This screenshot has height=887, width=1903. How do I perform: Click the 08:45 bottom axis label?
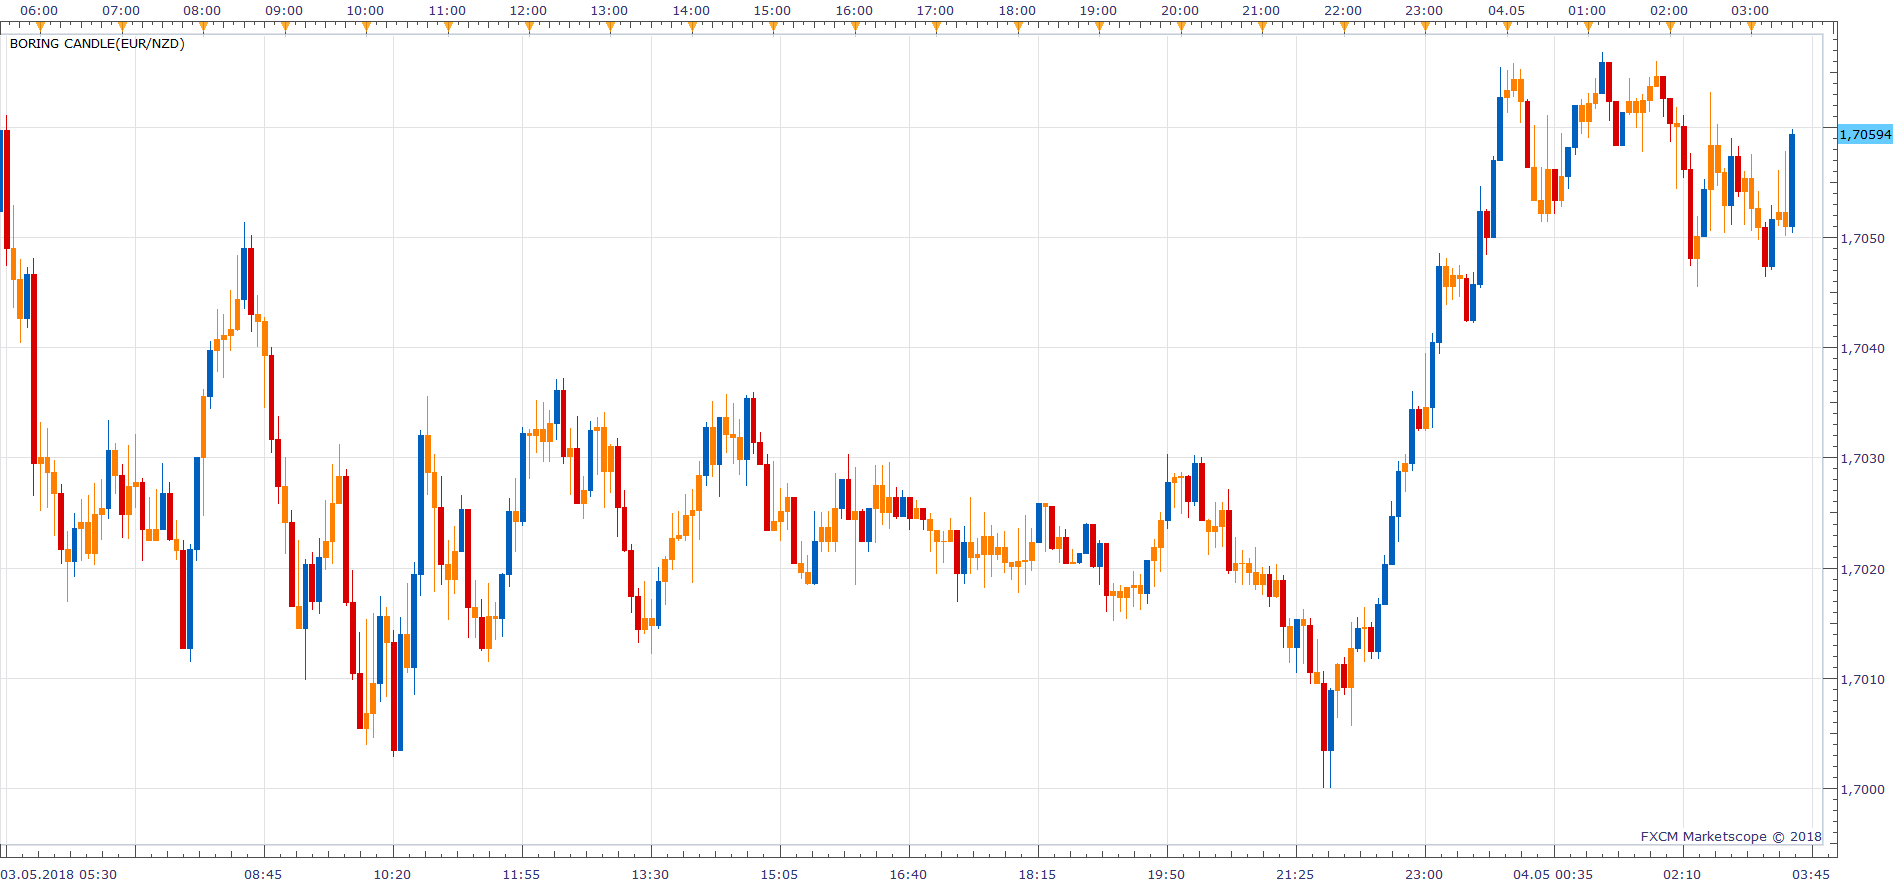pos(263,875)
